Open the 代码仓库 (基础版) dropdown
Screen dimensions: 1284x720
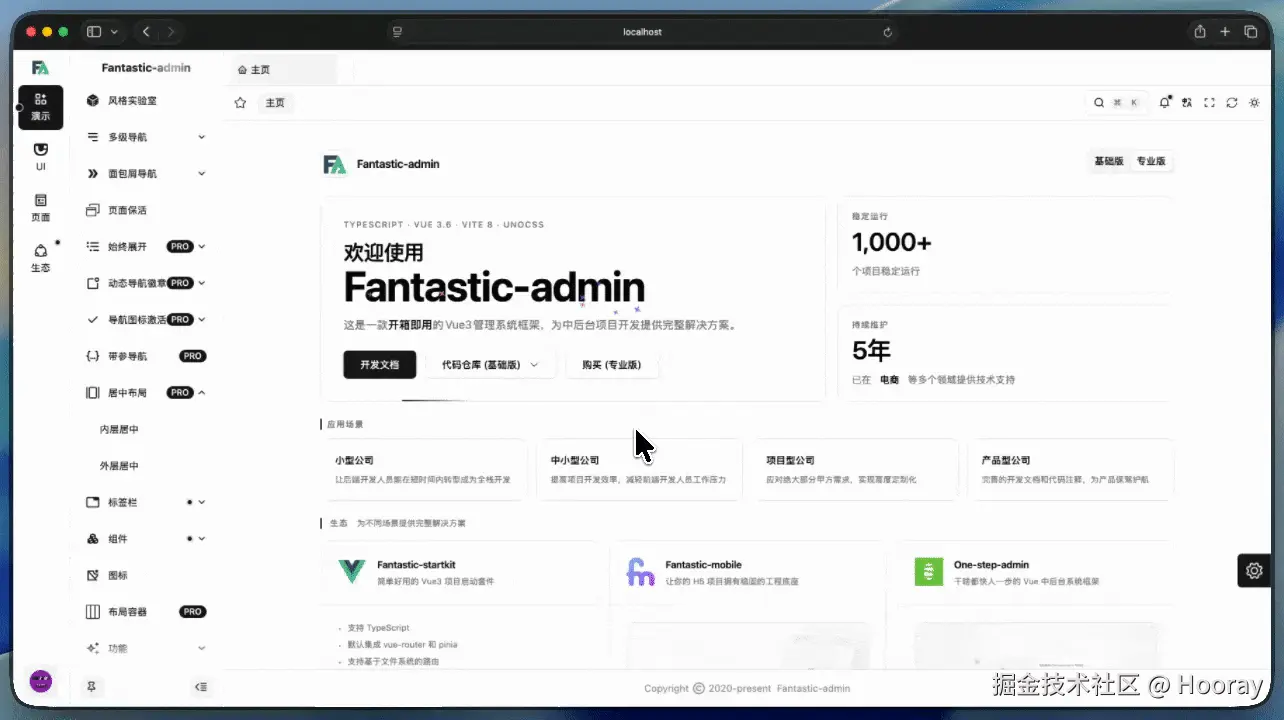490,365
